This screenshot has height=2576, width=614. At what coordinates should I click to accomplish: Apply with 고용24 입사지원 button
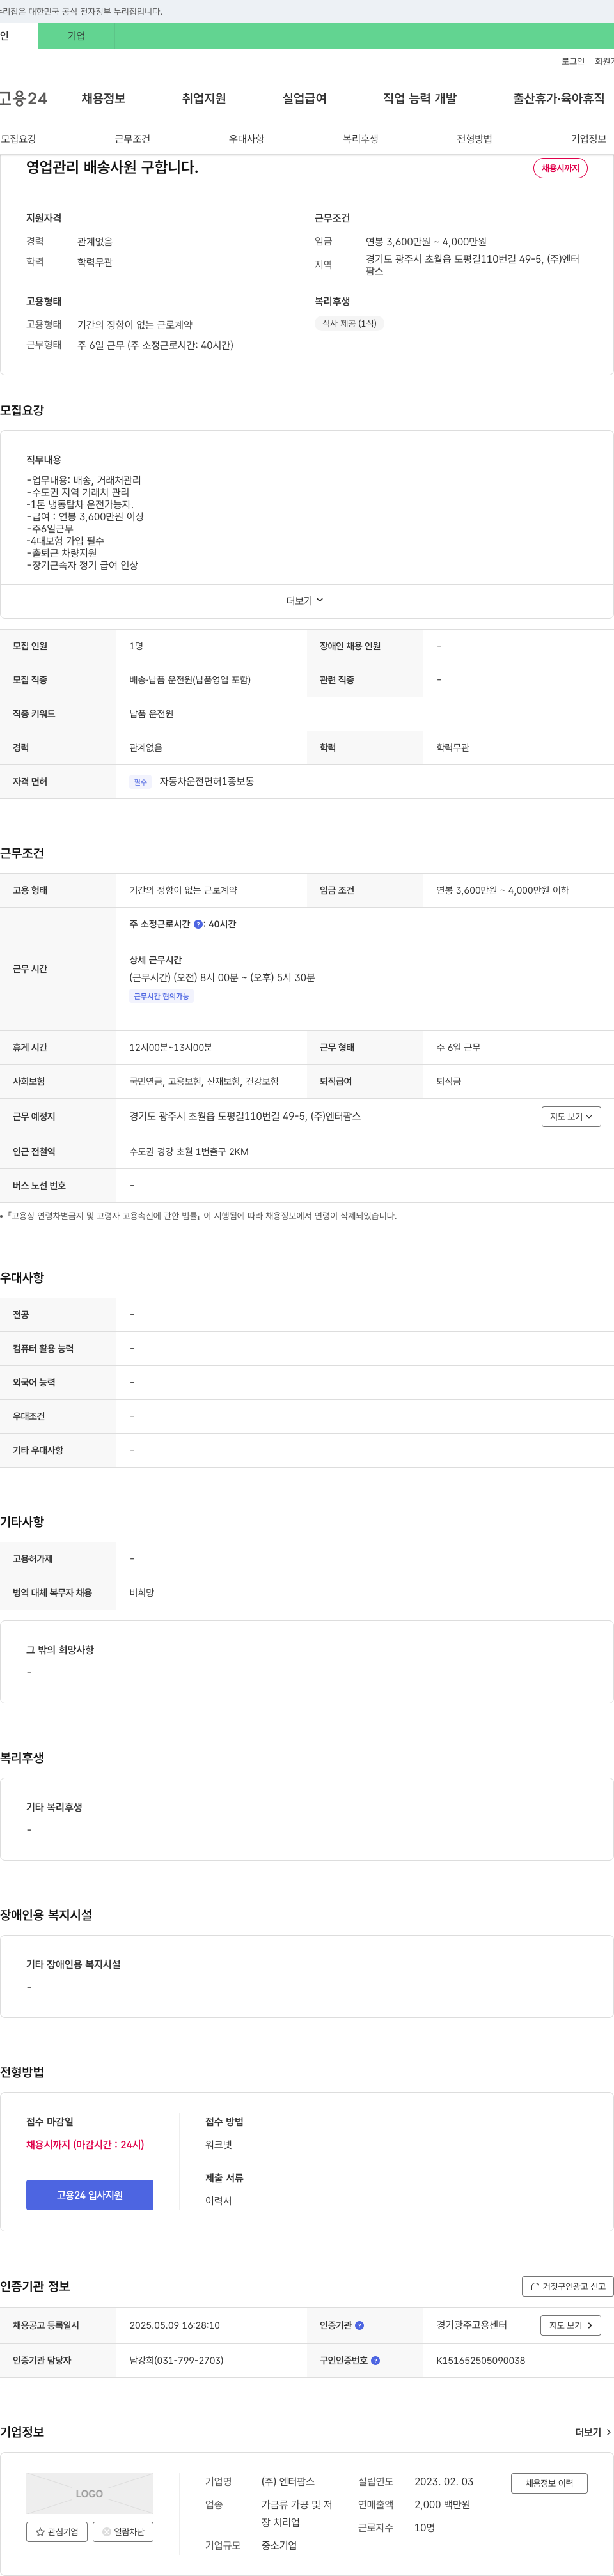[90, 2195]
